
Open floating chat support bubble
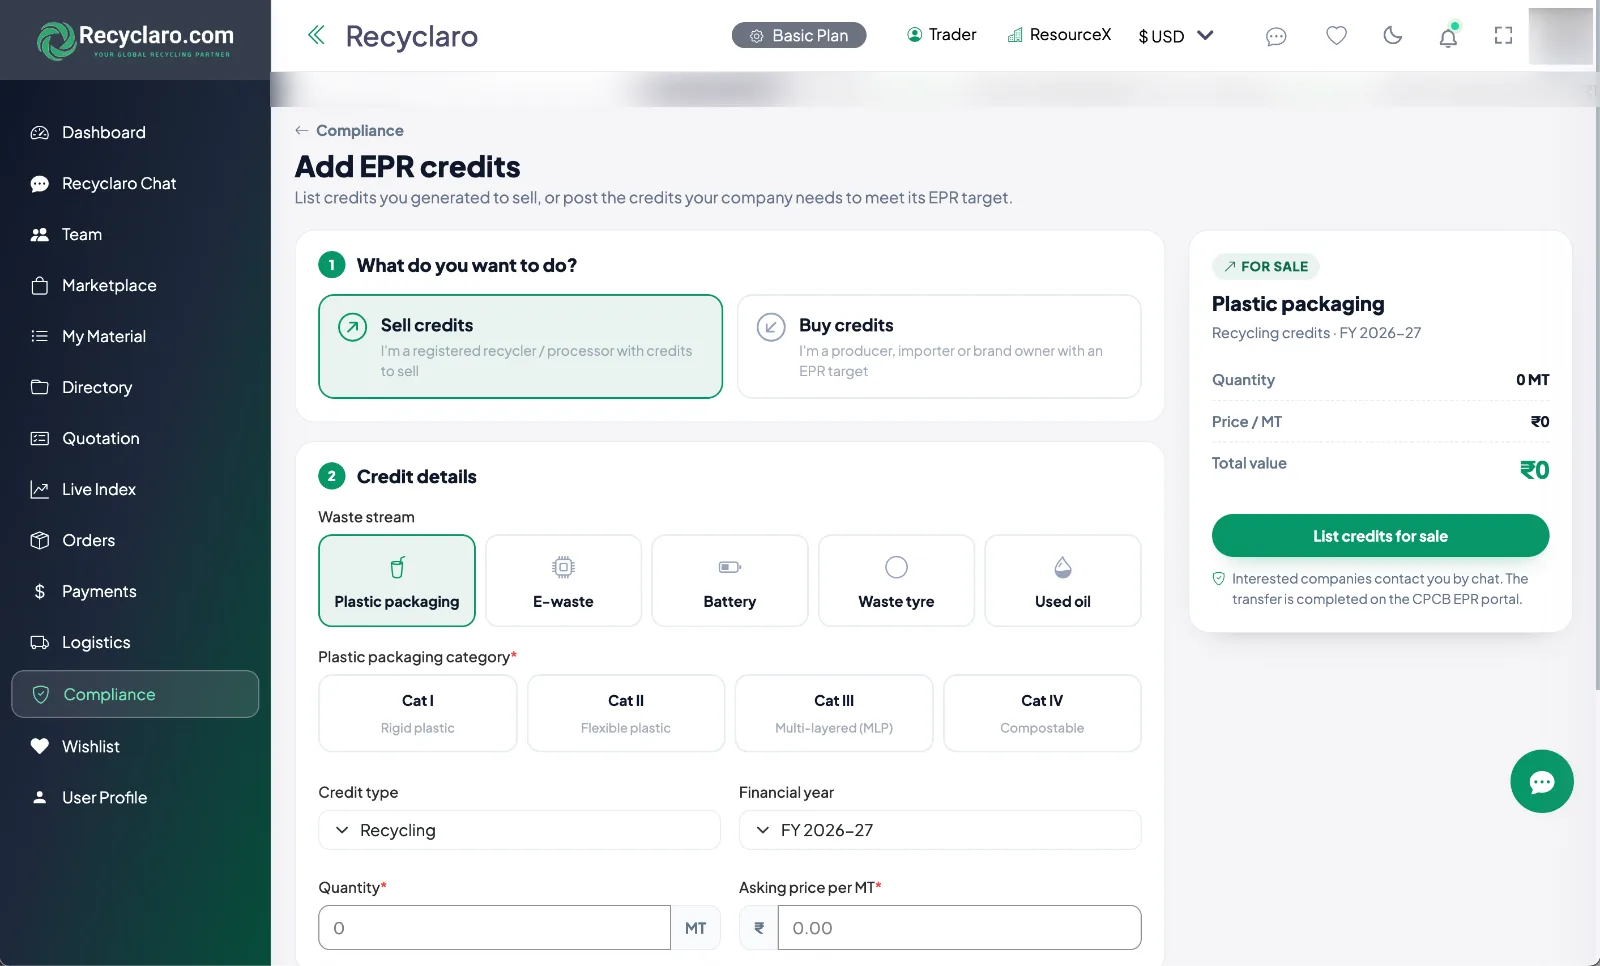(x=1541, y=781)
